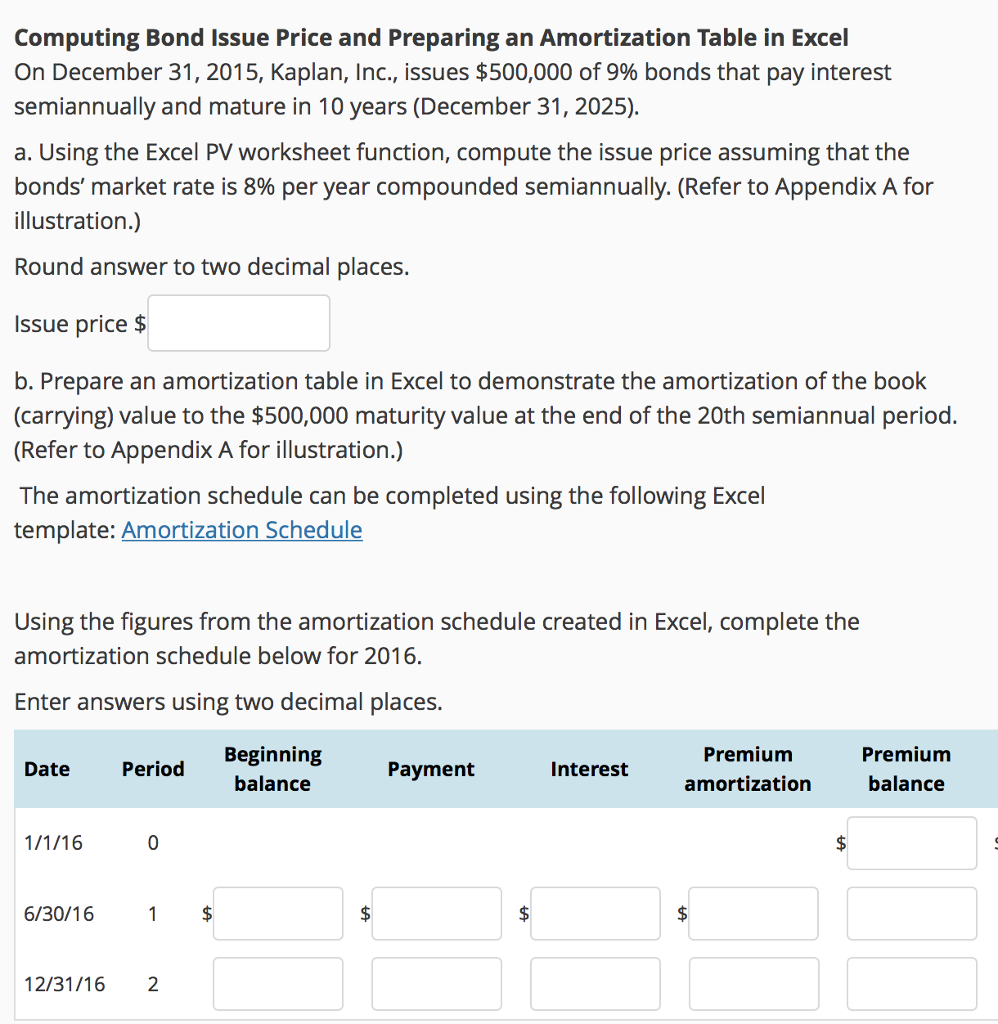The width and height of the screenshot is (998, 1024).
Task: Click the Period column header
Action: pyautogui.click(x=152, y=769)
